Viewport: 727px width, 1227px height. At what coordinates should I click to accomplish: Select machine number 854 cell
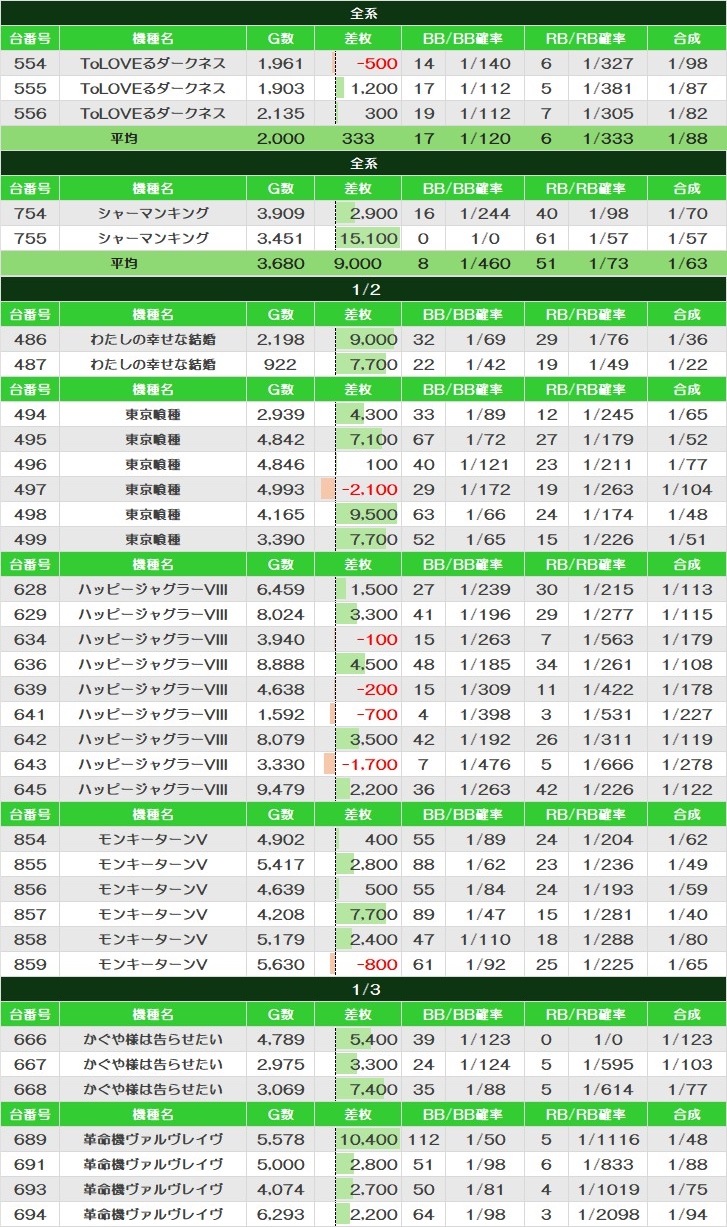[x=30, y=839]
